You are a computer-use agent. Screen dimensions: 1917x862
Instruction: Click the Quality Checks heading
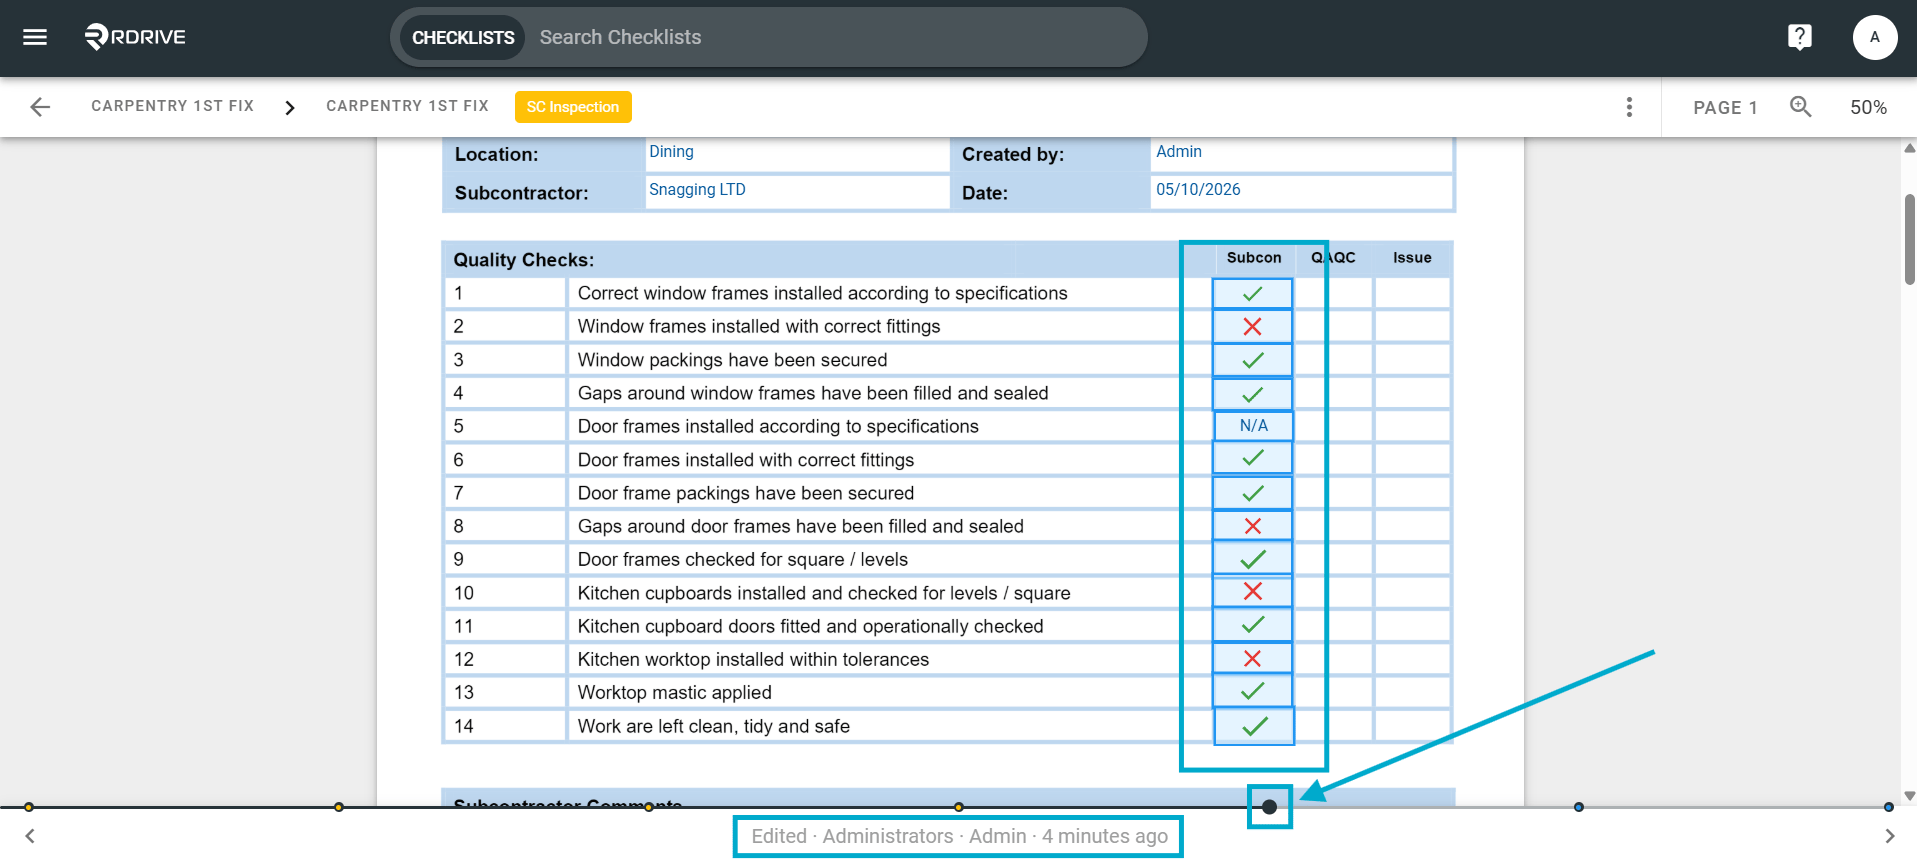point(523,260)
